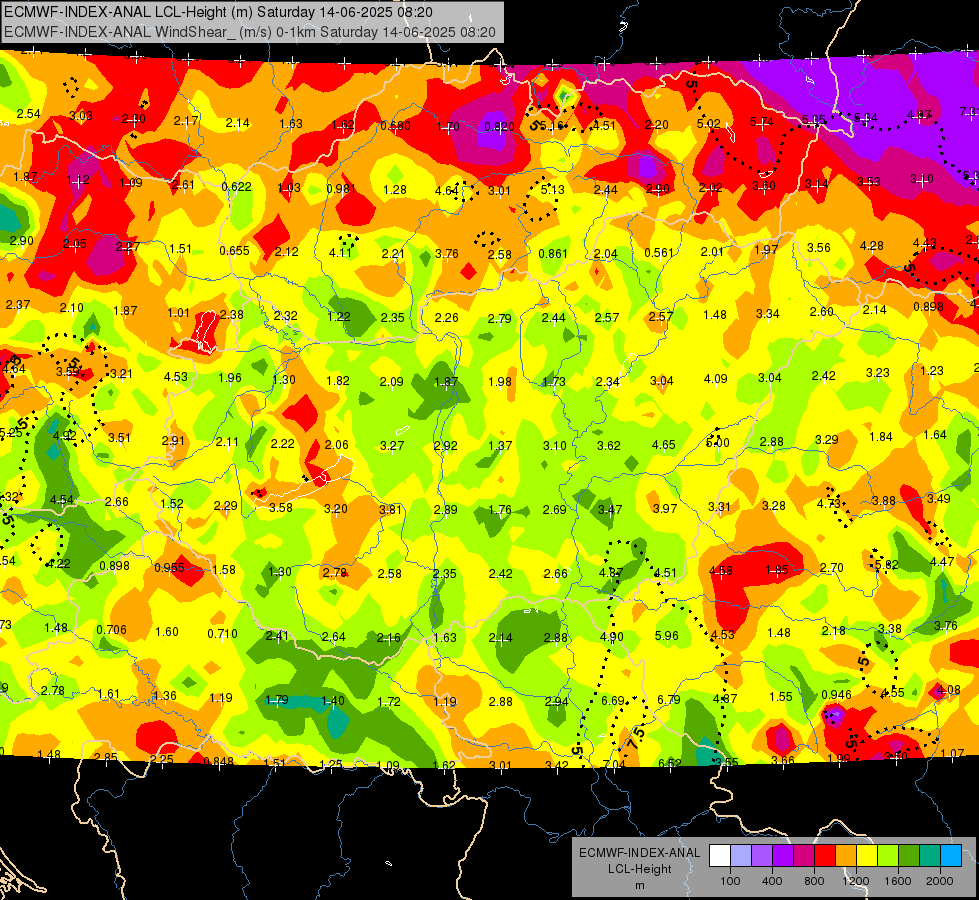Screen dimensions: 979x900
Task: Click wind shear value 5.96
Action: [x=667, y=635]
